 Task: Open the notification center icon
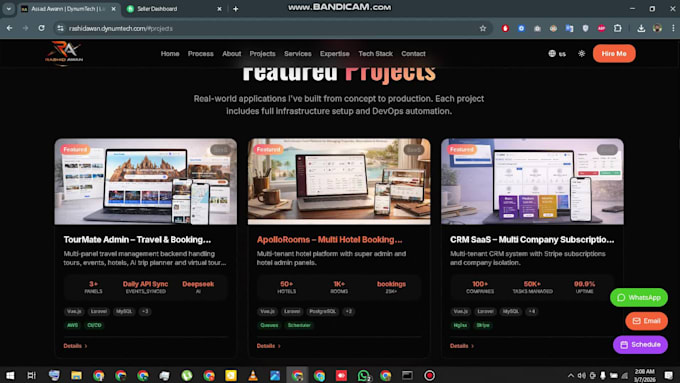click(669, 375)
